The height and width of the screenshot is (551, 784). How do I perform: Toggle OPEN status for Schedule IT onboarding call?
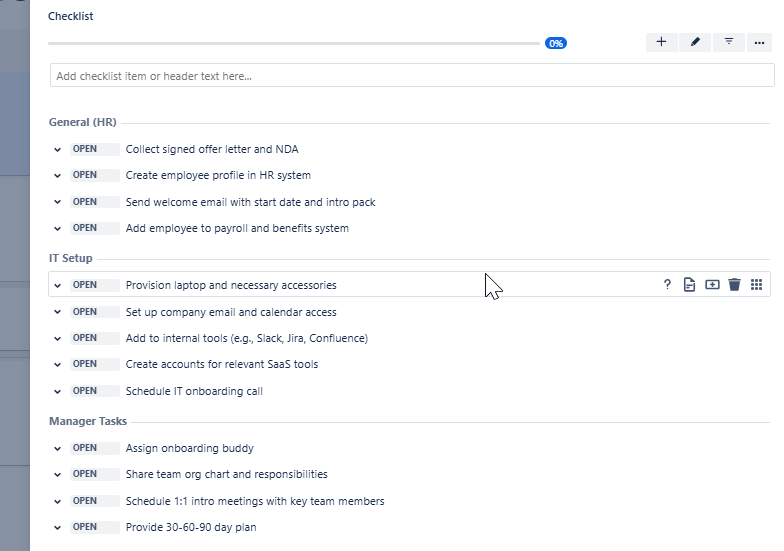(x=94, y=391)
